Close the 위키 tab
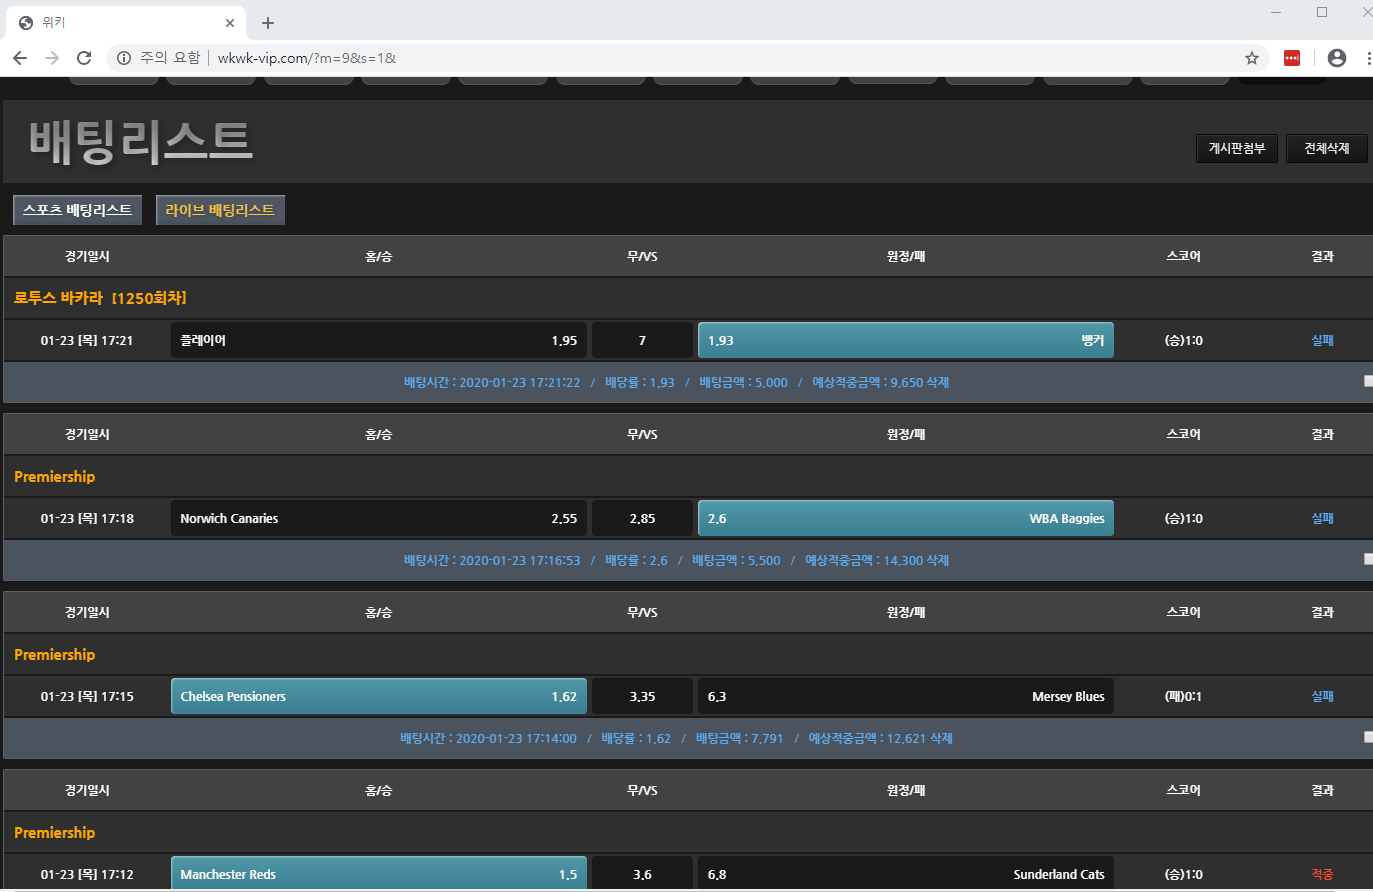This screenshot has height=892, width=1373. pyautogui.click(x=230, y=22)
